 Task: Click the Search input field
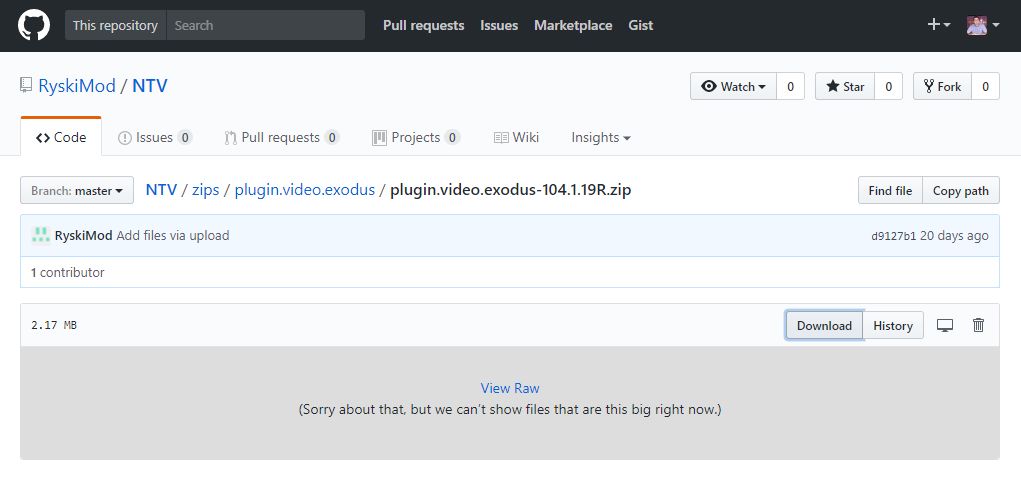pyautogui.click(x=266, y=25)
